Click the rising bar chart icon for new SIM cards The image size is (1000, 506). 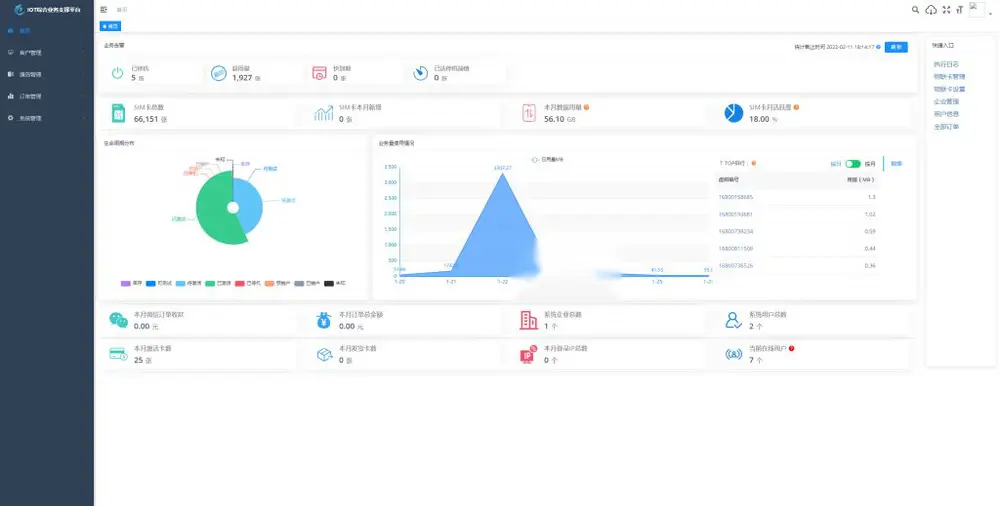click(x=323, y=113)
